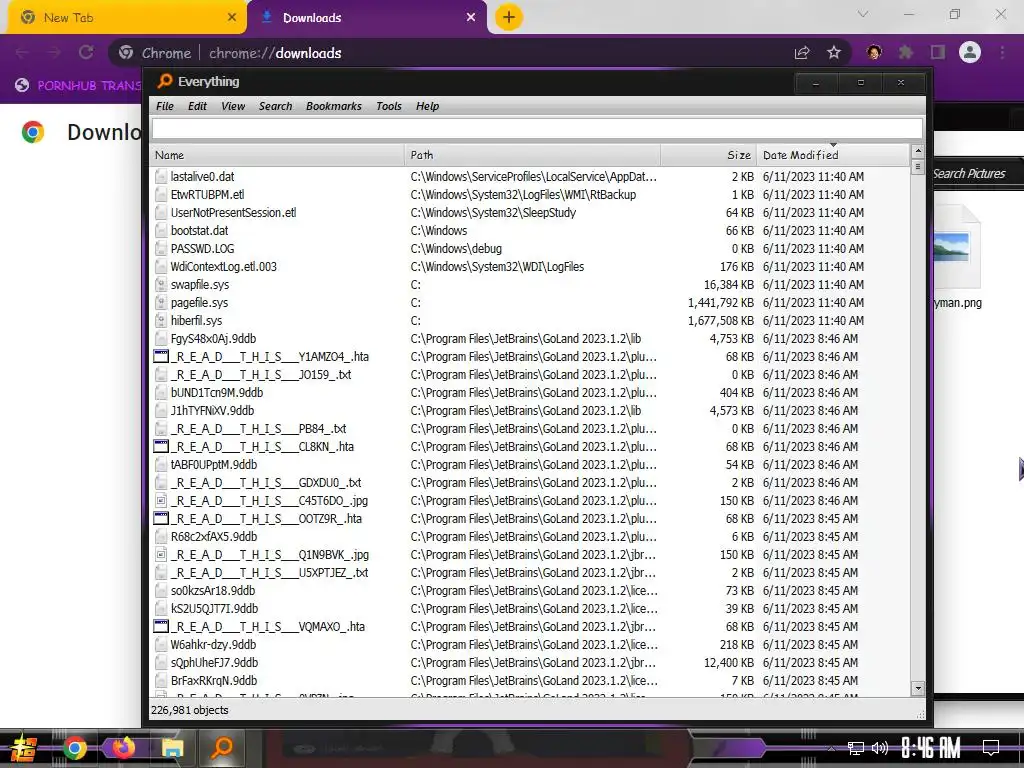Sort results by Size column header
The image size is (1024, 768).
point(709,155)
